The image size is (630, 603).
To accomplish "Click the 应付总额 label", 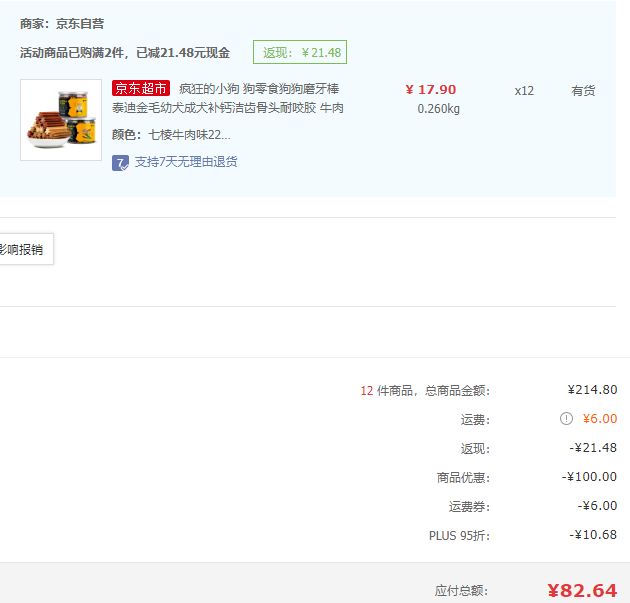I will [461, 591].
